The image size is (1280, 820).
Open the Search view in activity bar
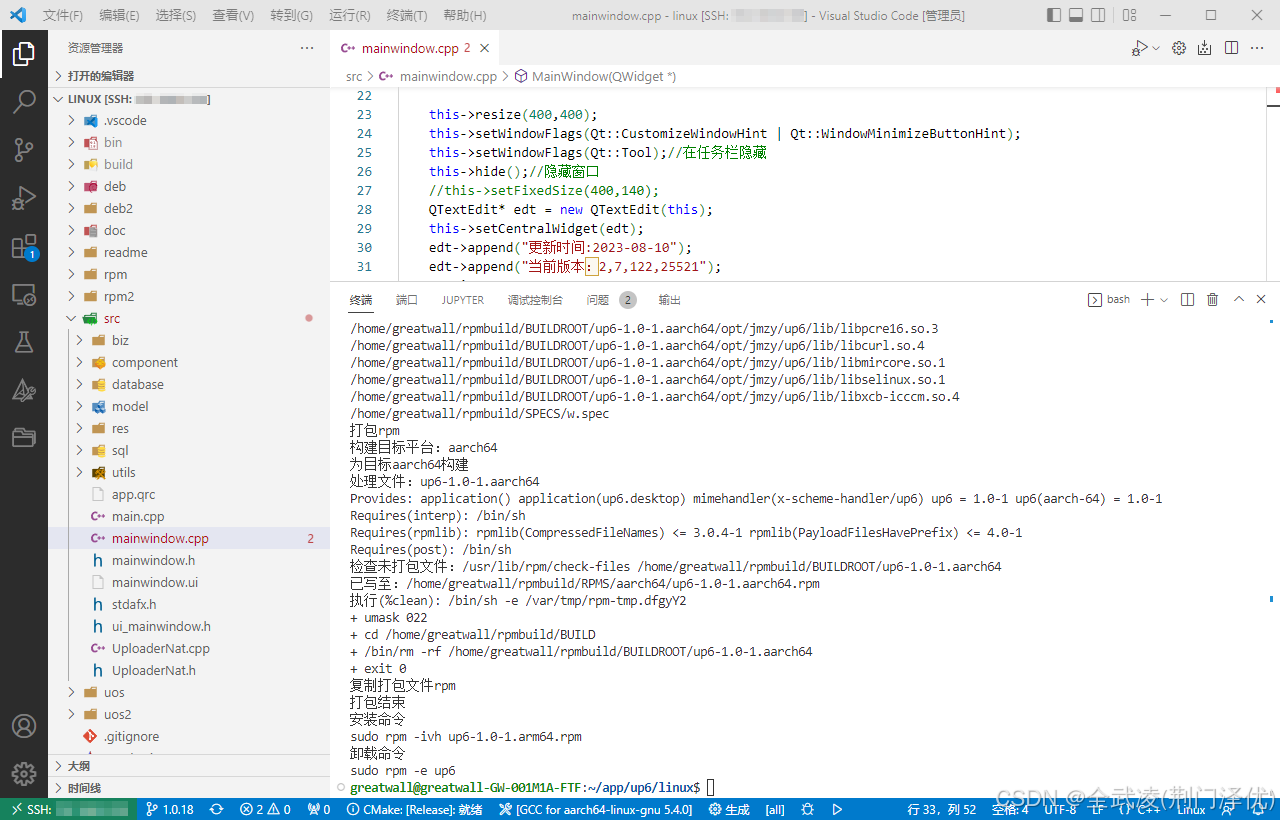[x=24, y=101]
